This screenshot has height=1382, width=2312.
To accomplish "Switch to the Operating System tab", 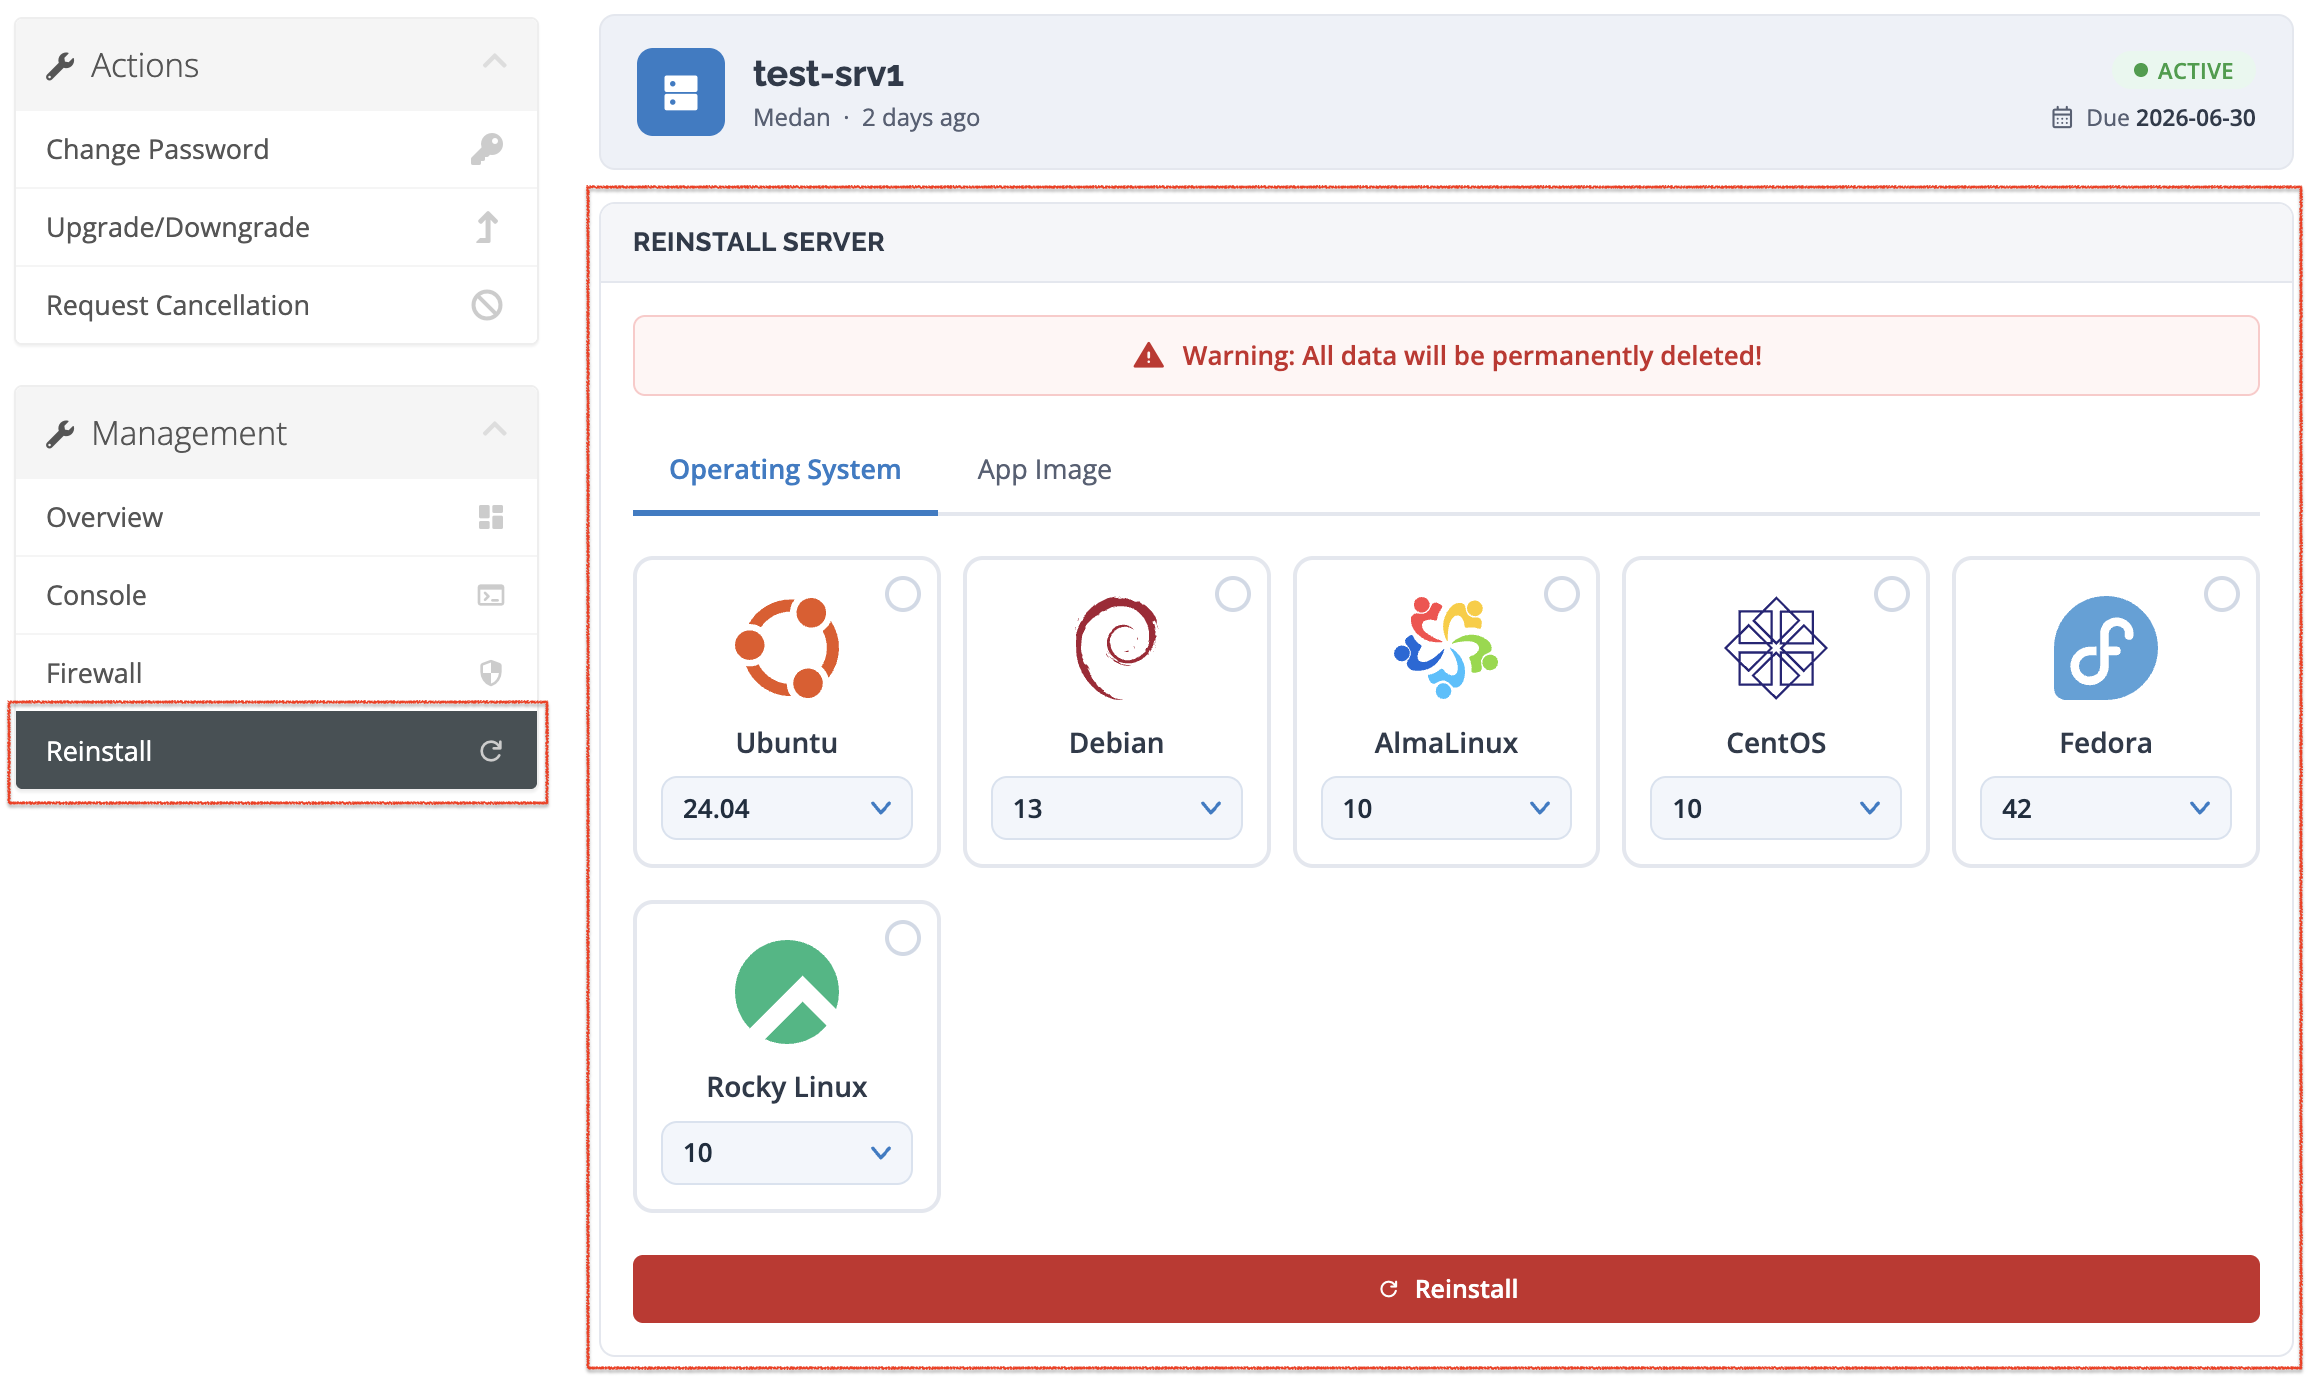I will click(785, 470).
